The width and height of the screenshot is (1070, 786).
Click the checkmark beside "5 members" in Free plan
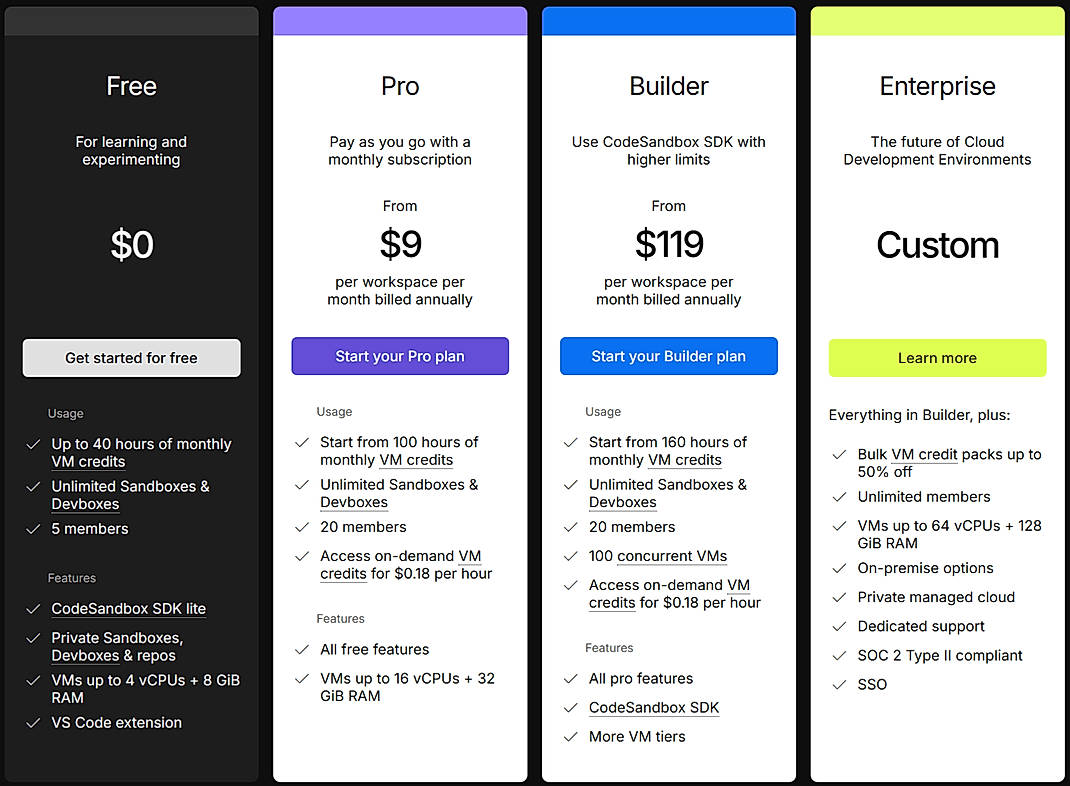[x=33, y=528]
